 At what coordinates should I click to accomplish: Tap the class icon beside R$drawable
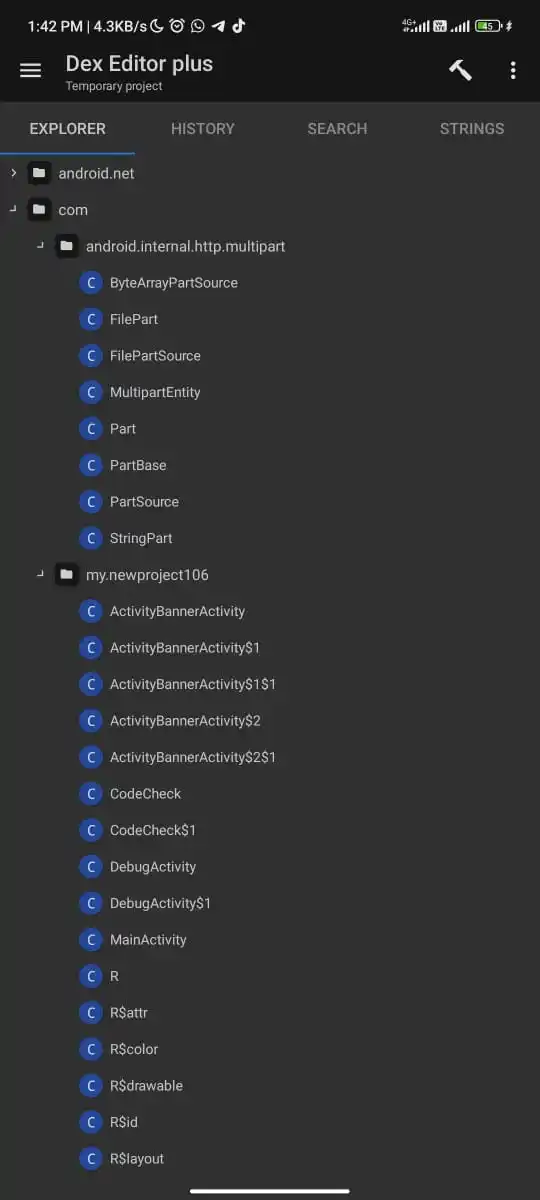(91, 1086)
